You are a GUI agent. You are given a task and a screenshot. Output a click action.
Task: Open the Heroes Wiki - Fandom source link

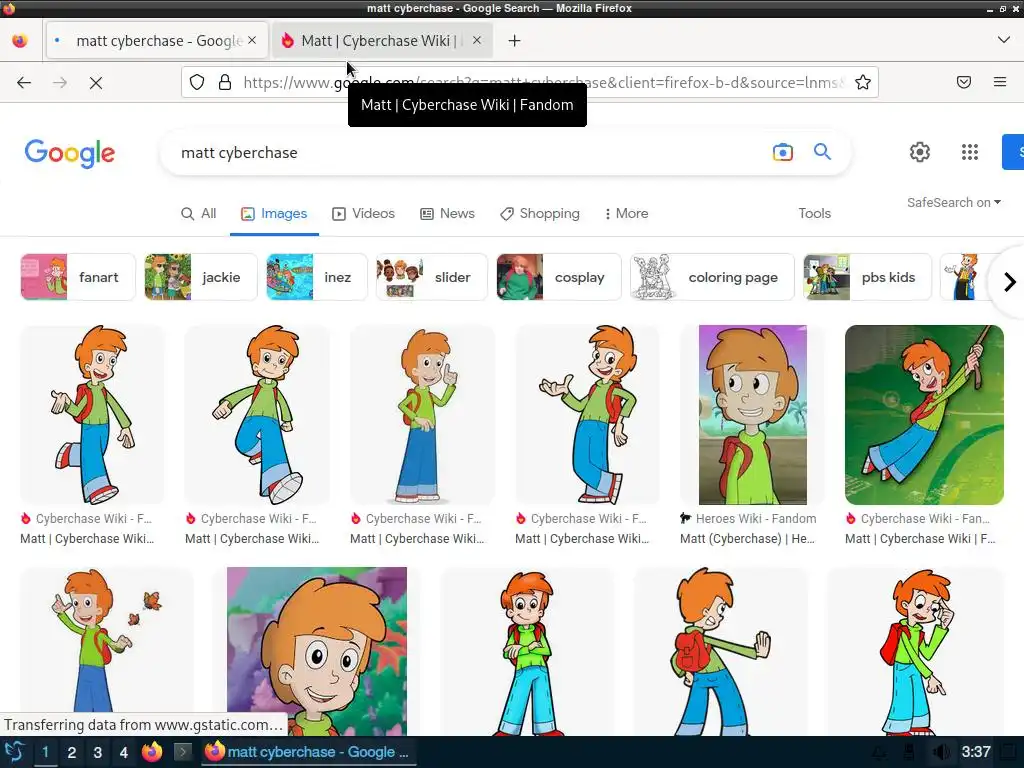coord(748,519)
